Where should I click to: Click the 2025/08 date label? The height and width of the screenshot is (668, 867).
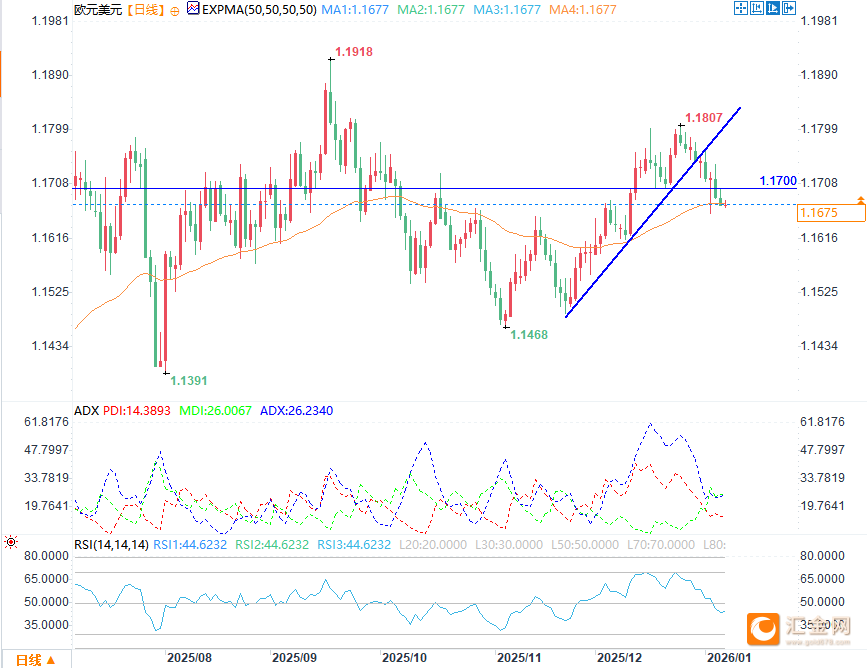tap(189, 657)
